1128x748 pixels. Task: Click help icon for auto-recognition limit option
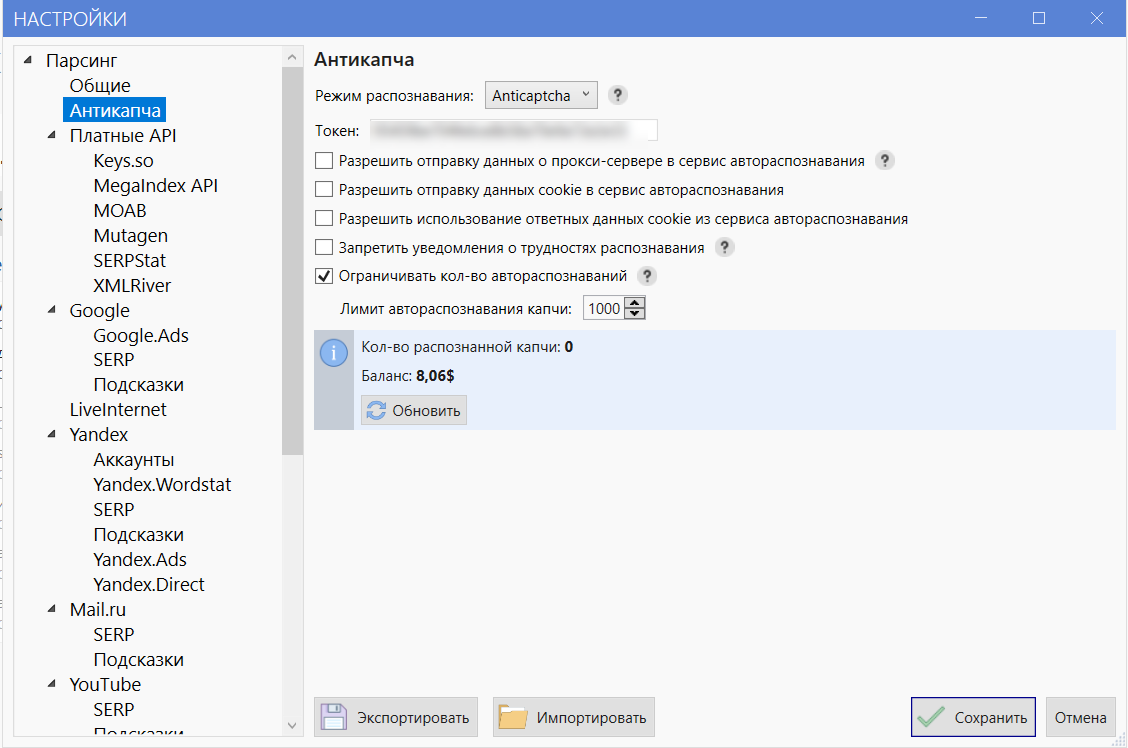(647, 276)
